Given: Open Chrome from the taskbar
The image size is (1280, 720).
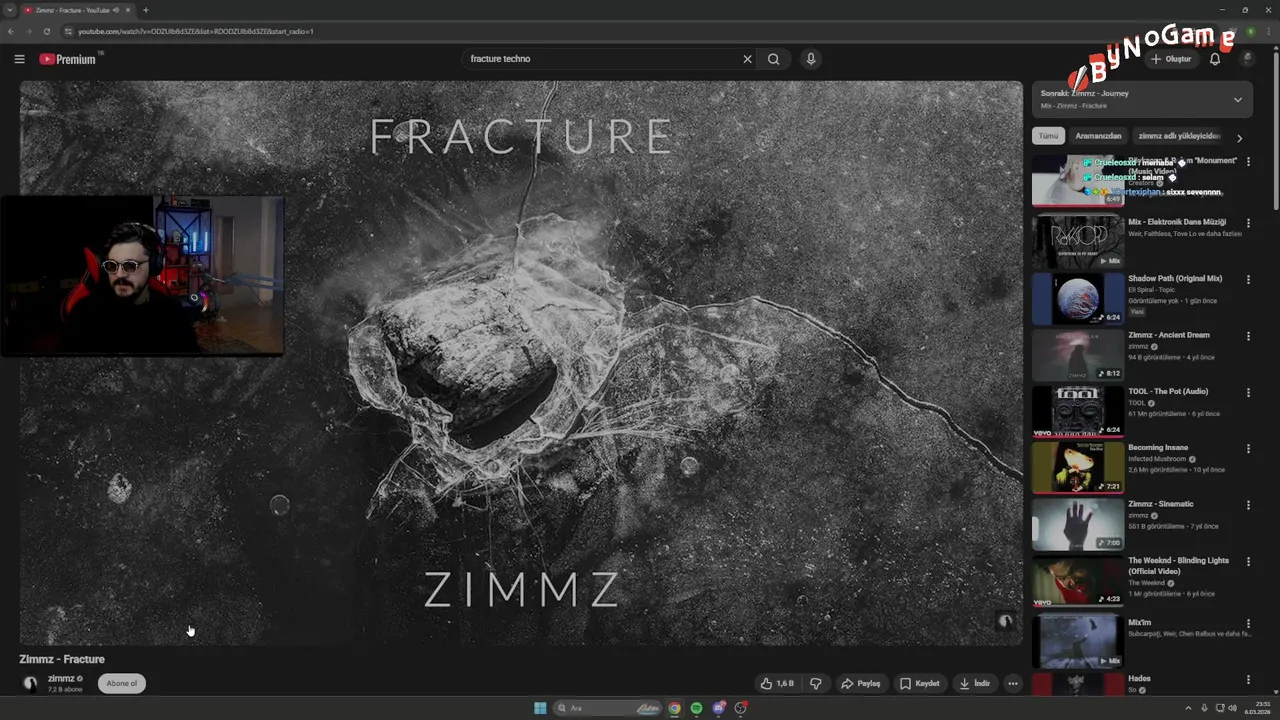Looking at the screenshot, I should (675, 708).
